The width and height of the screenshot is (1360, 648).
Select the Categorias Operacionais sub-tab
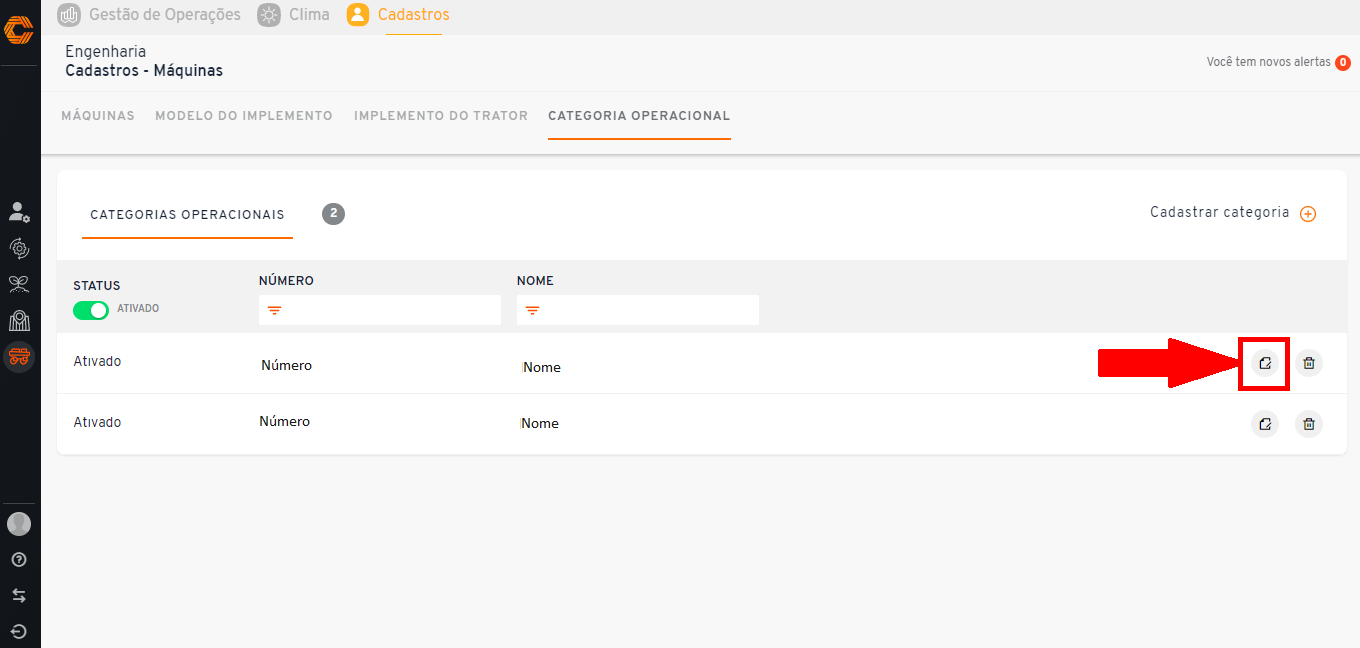coord(187,215)
